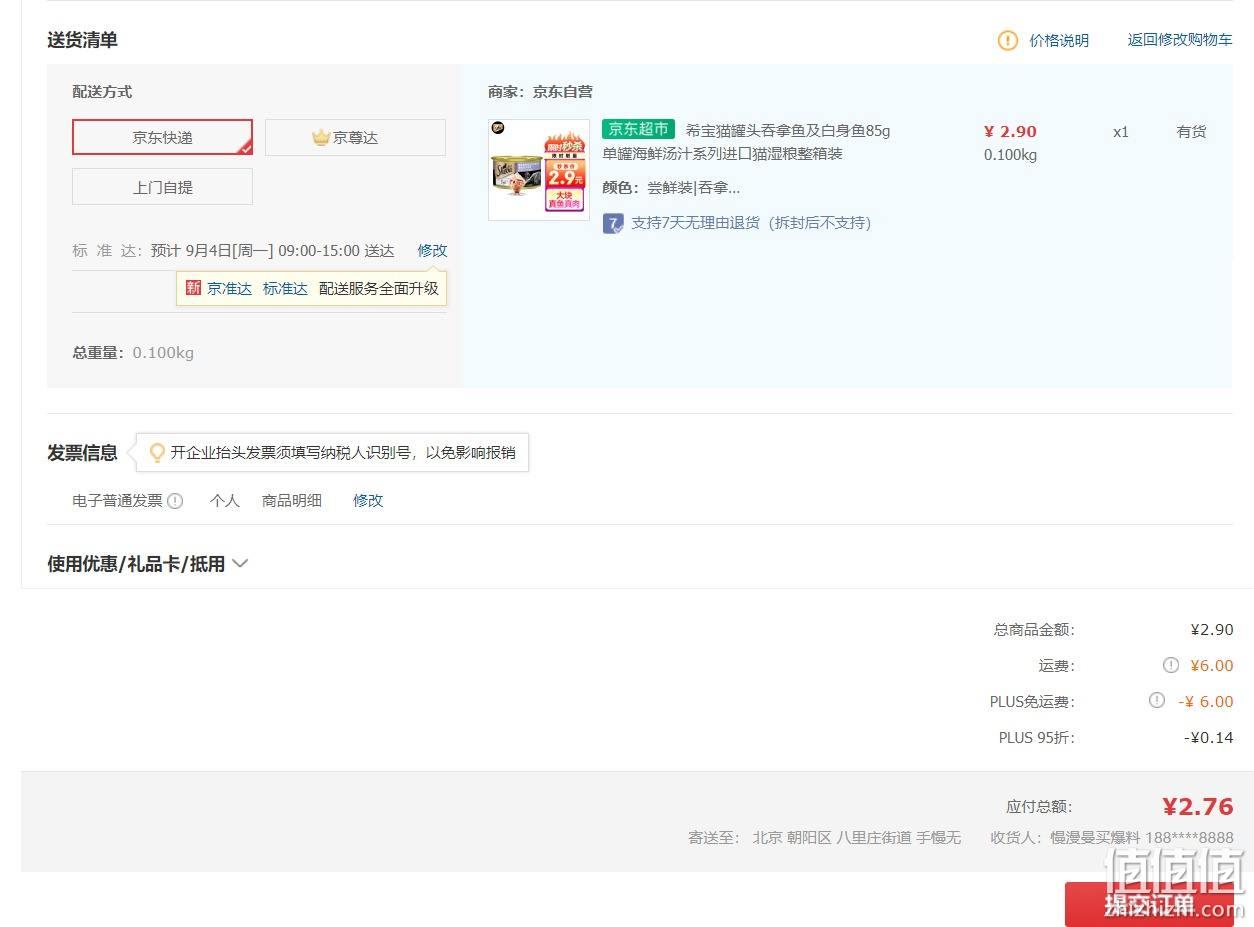
Task: Click PLUS 95折 discount value -¥0.14
Action: click(1208, 738)
